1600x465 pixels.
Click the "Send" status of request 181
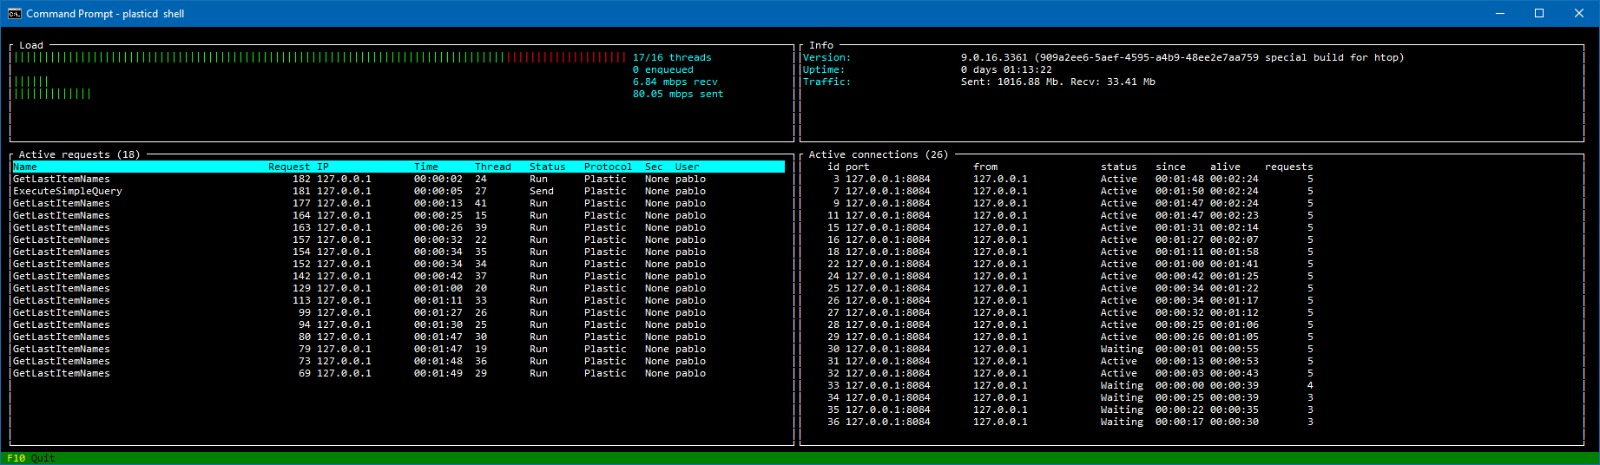541,191
